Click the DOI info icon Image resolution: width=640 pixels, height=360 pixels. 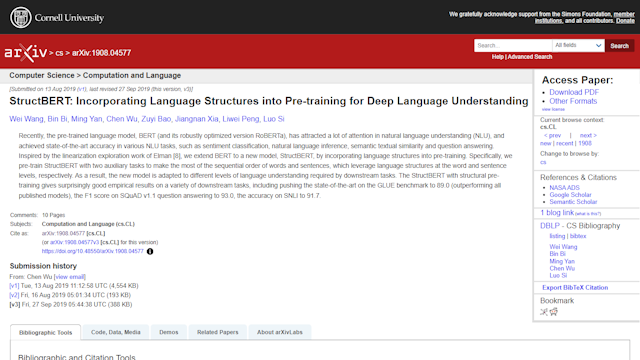point(150,251)
